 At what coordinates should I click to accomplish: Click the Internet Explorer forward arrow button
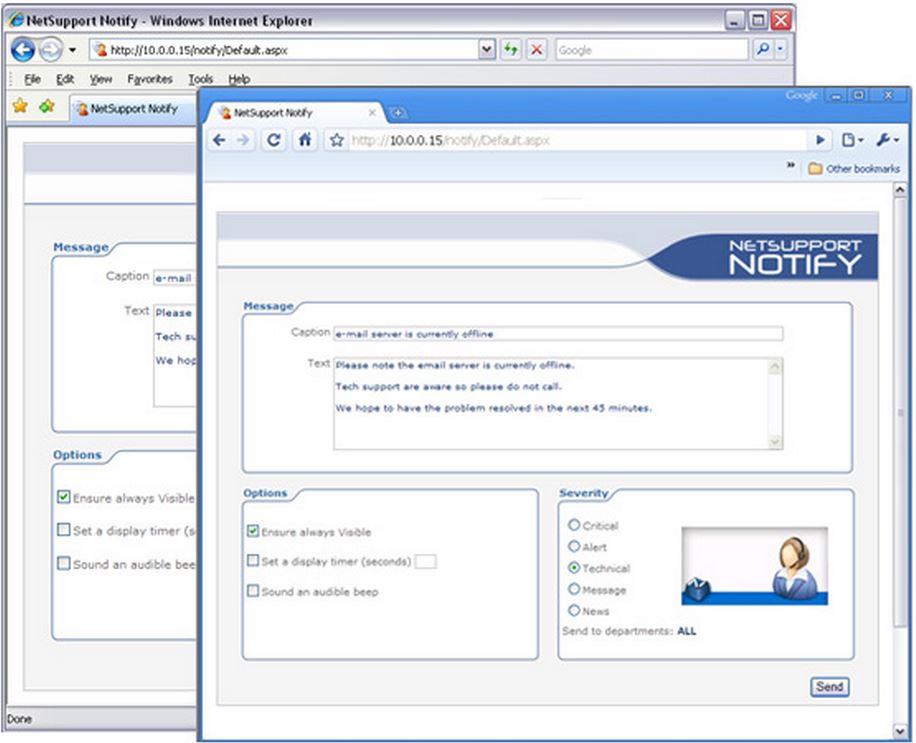51,50
